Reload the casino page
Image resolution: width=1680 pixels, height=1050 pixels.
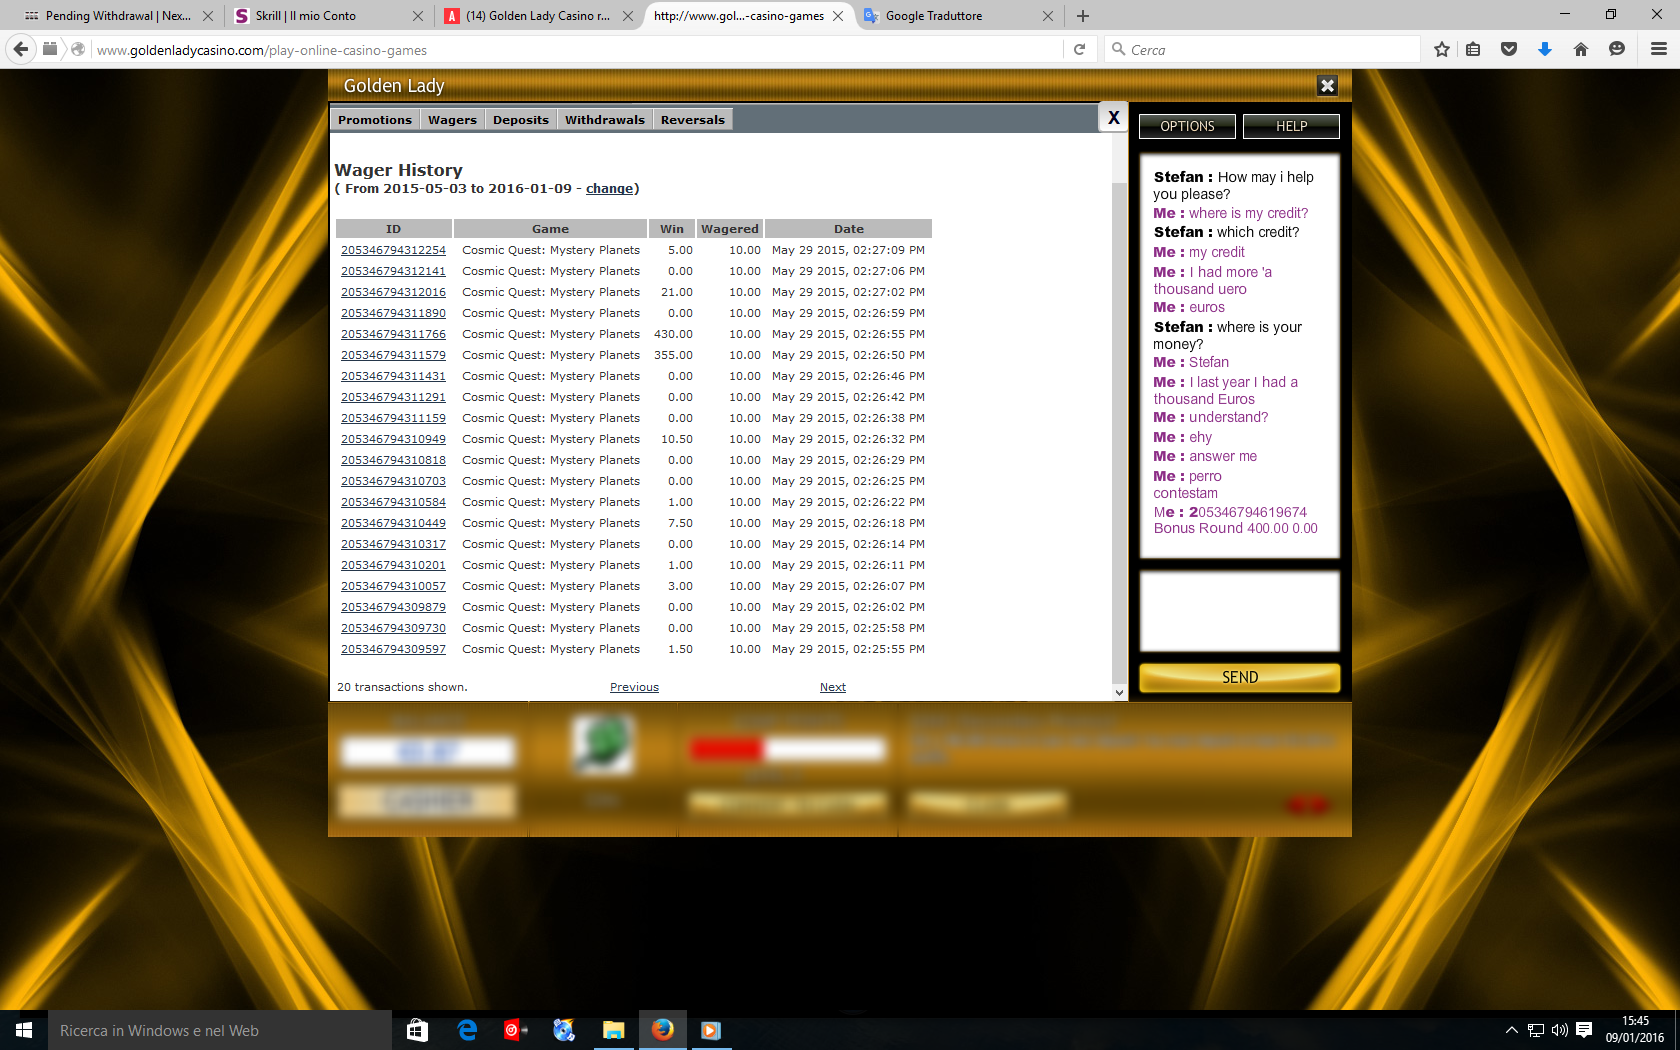coord(1079,49)
